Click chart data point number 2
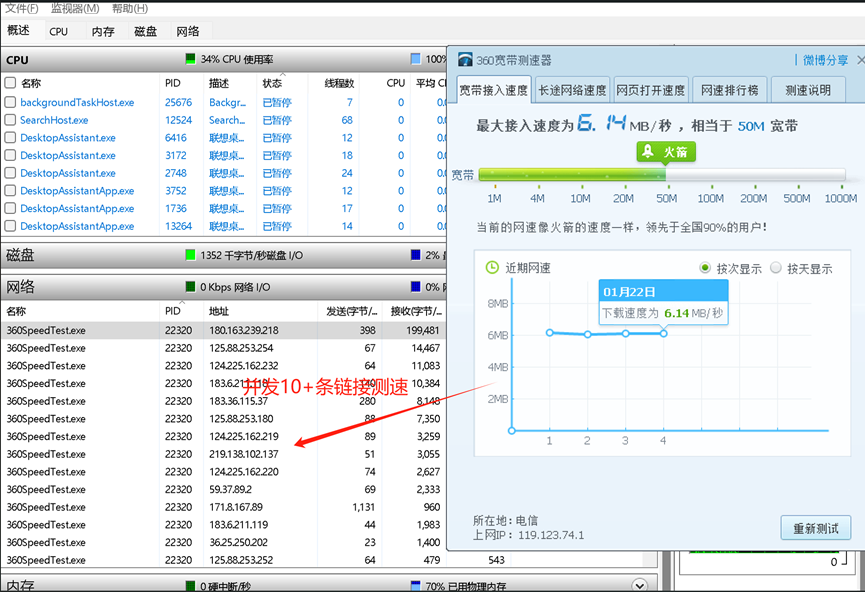 [x=588, y=334]
